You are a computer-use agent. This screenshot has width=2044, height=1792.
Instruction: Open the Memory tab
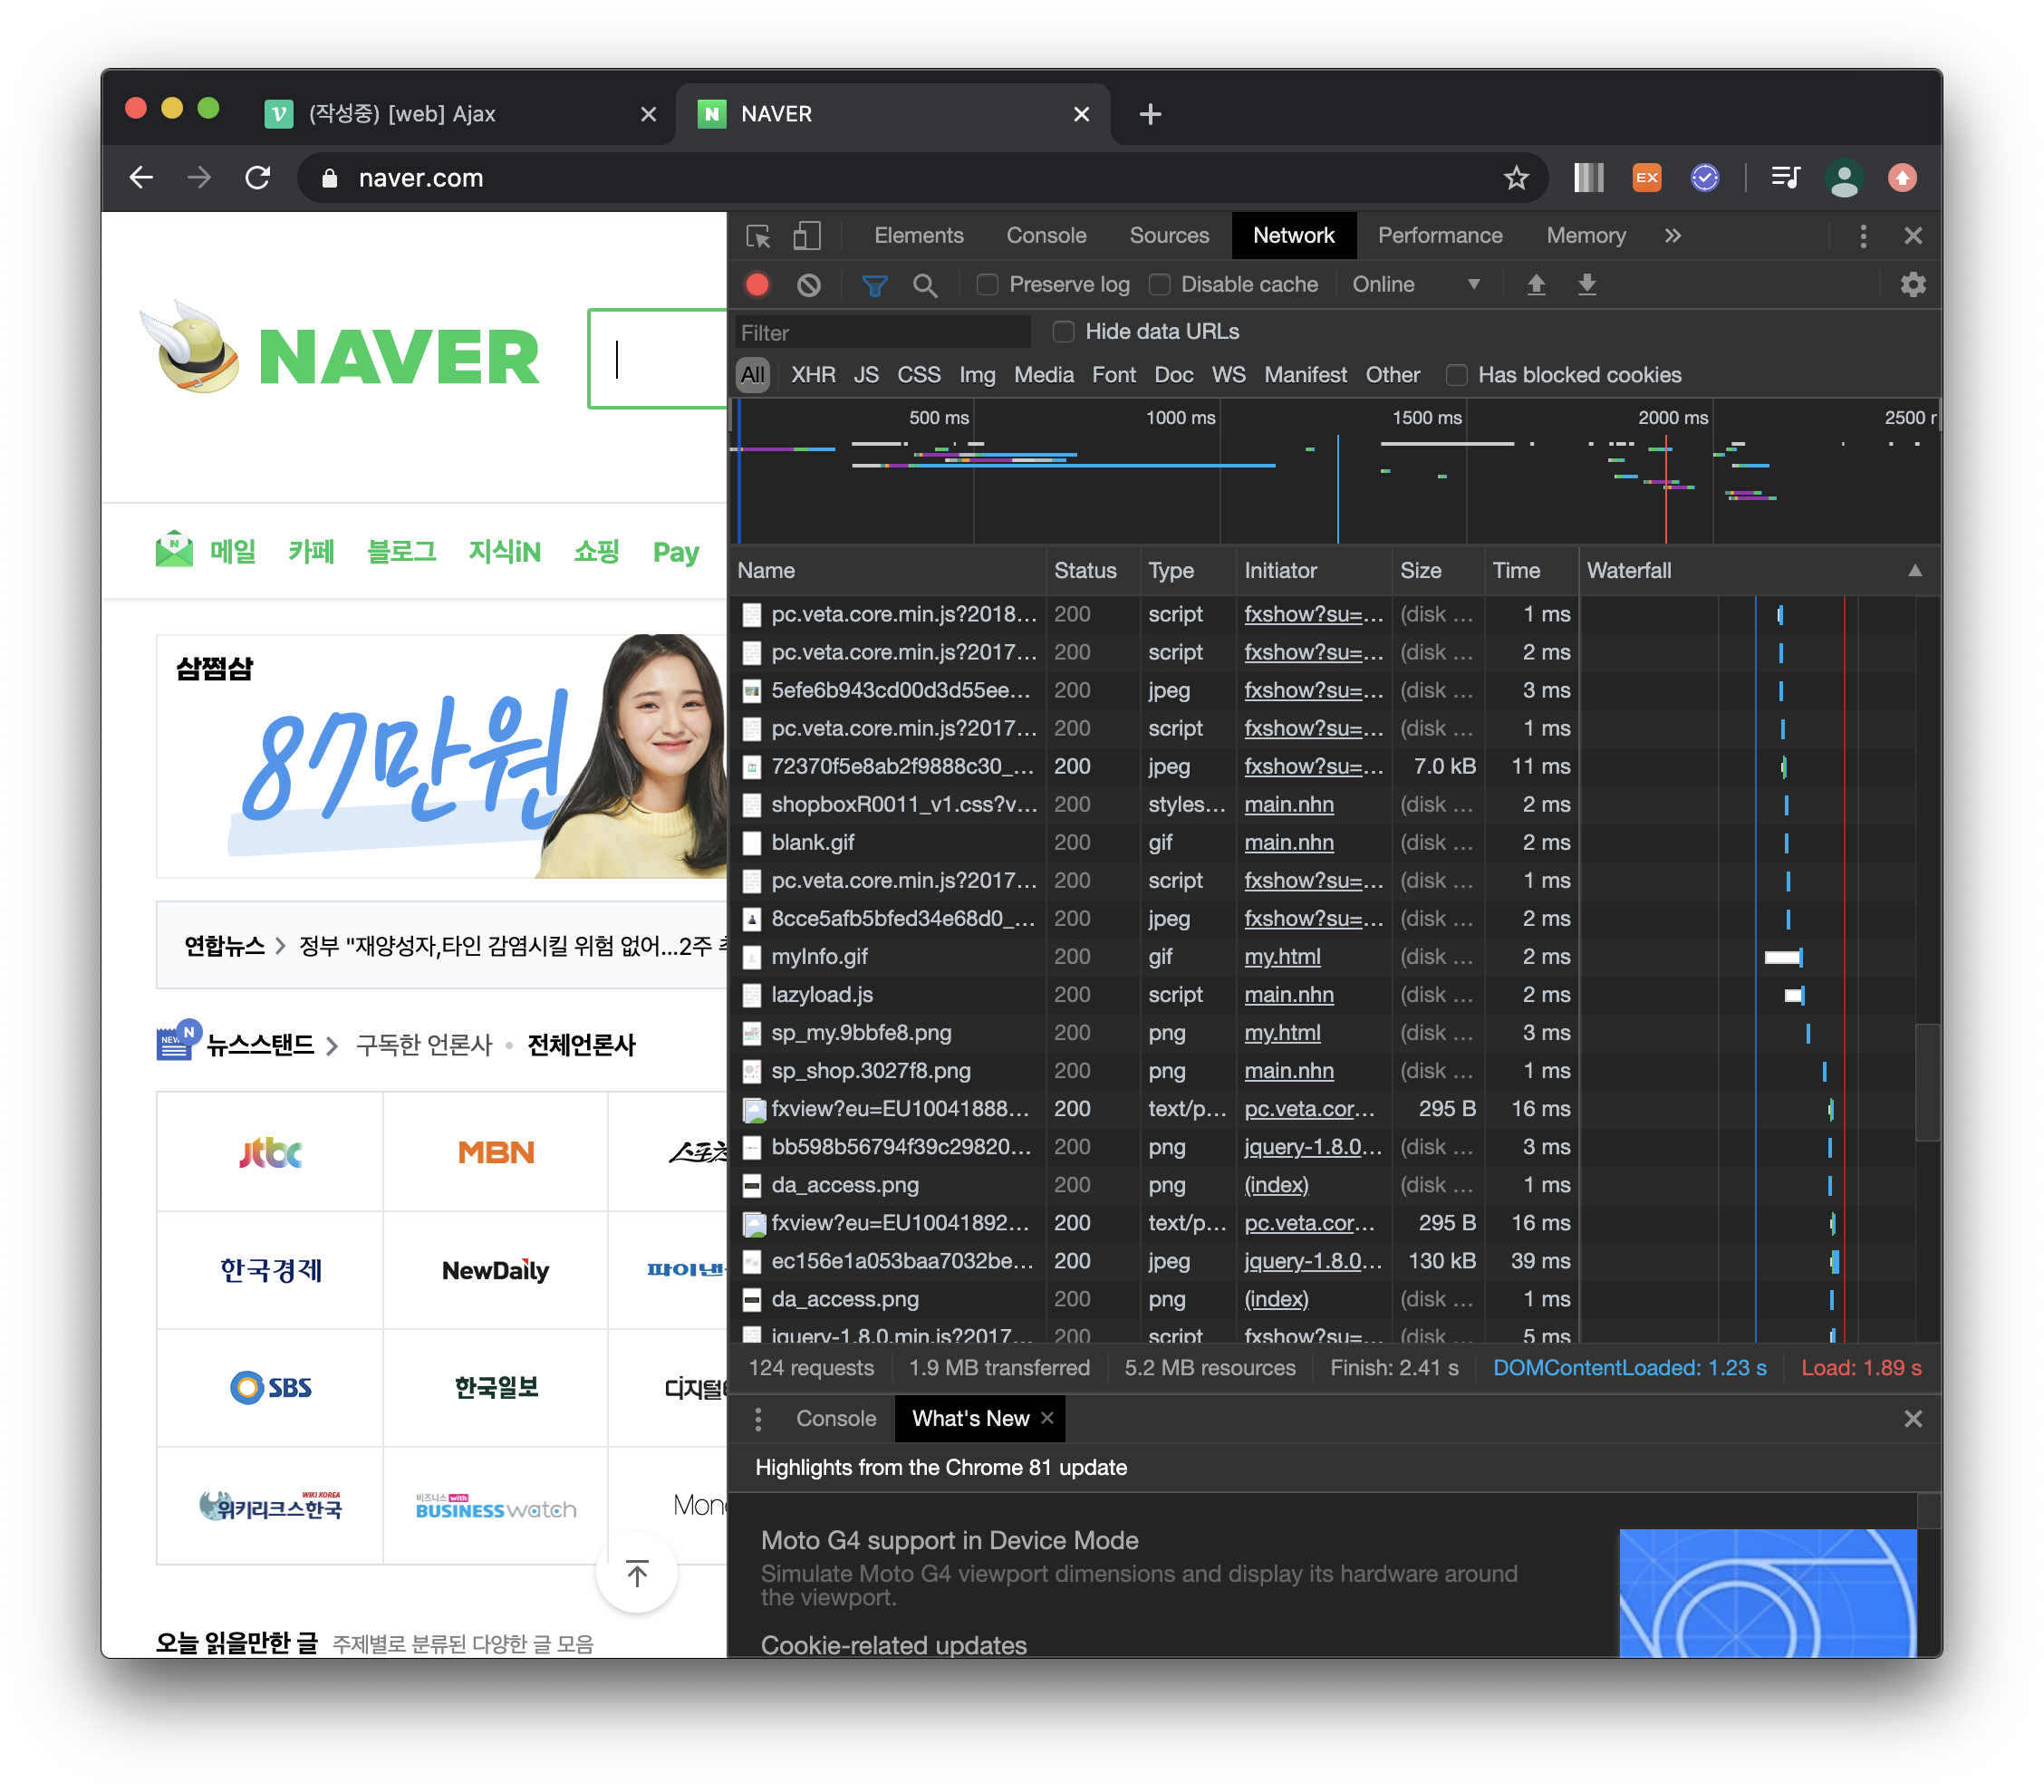coord(1585,236)
